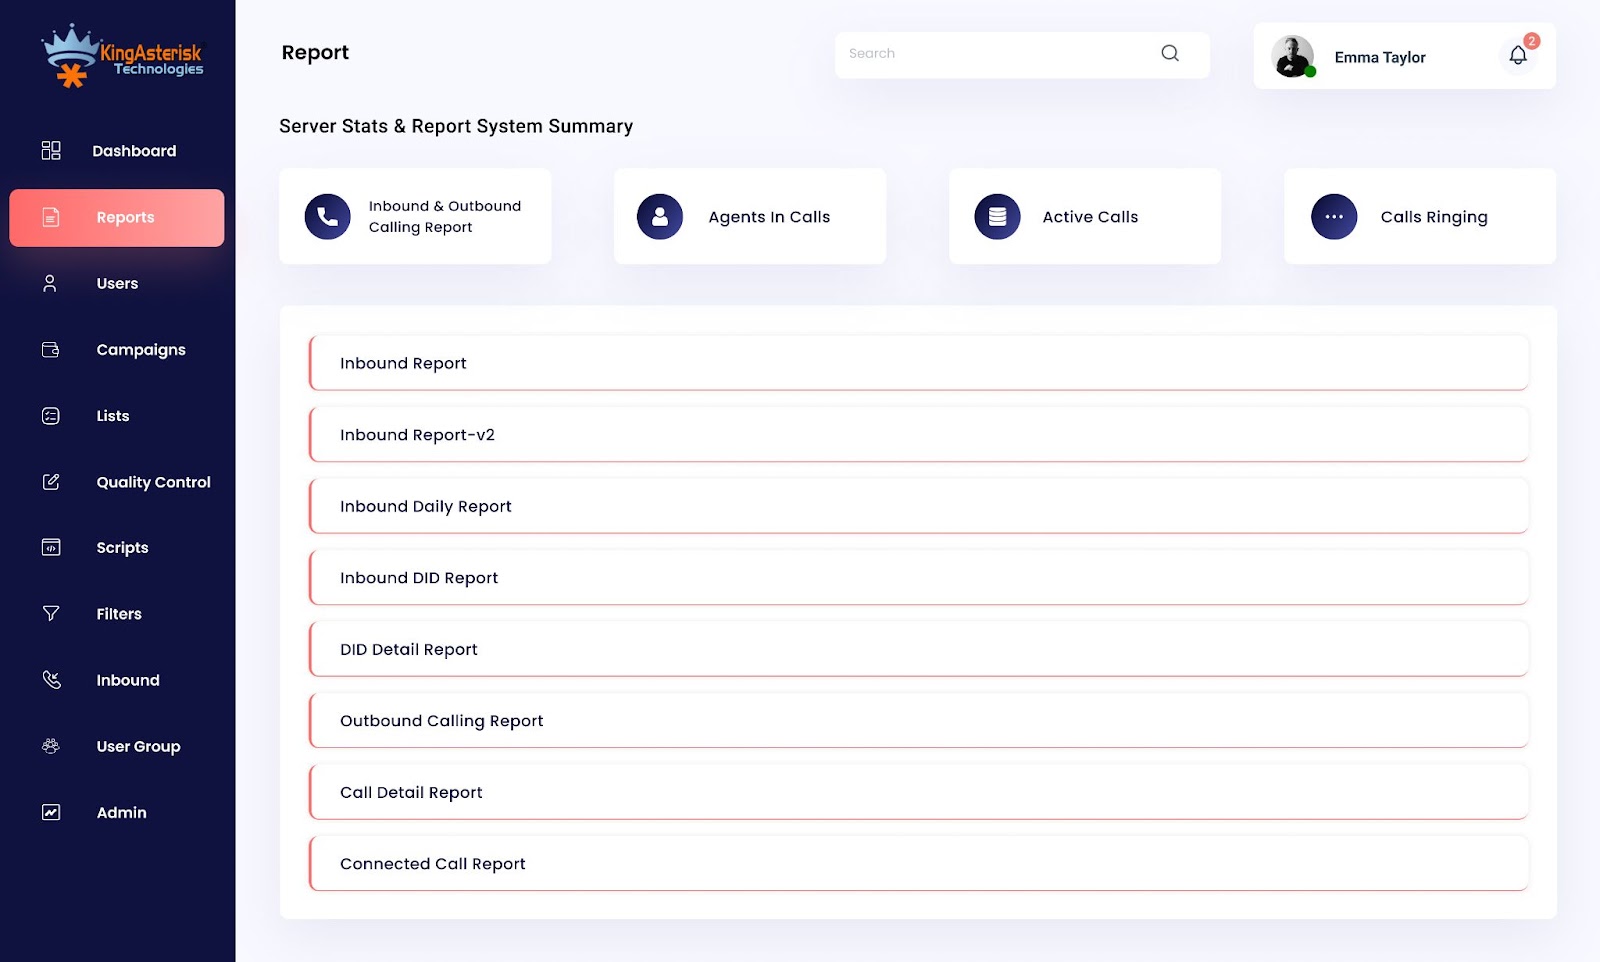Click the Lists icon in sidebar
Screen dimensions: 1600x962
pos(51,415)
